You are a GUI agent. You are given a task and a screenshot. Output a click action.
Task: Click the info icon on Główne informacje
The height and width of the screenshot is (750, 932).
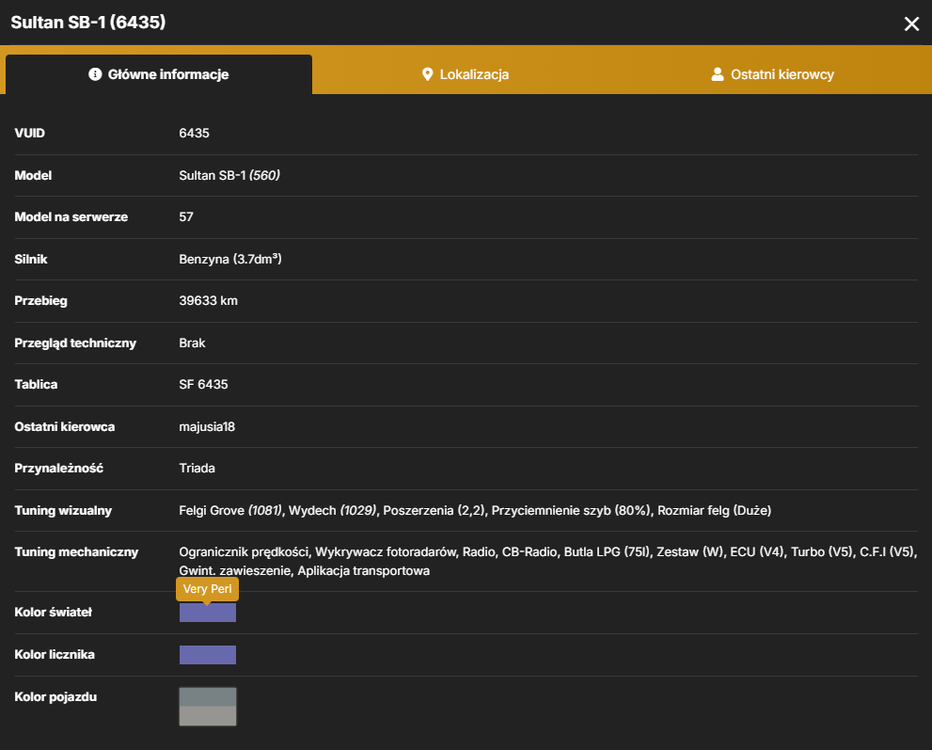click(95, 74)
